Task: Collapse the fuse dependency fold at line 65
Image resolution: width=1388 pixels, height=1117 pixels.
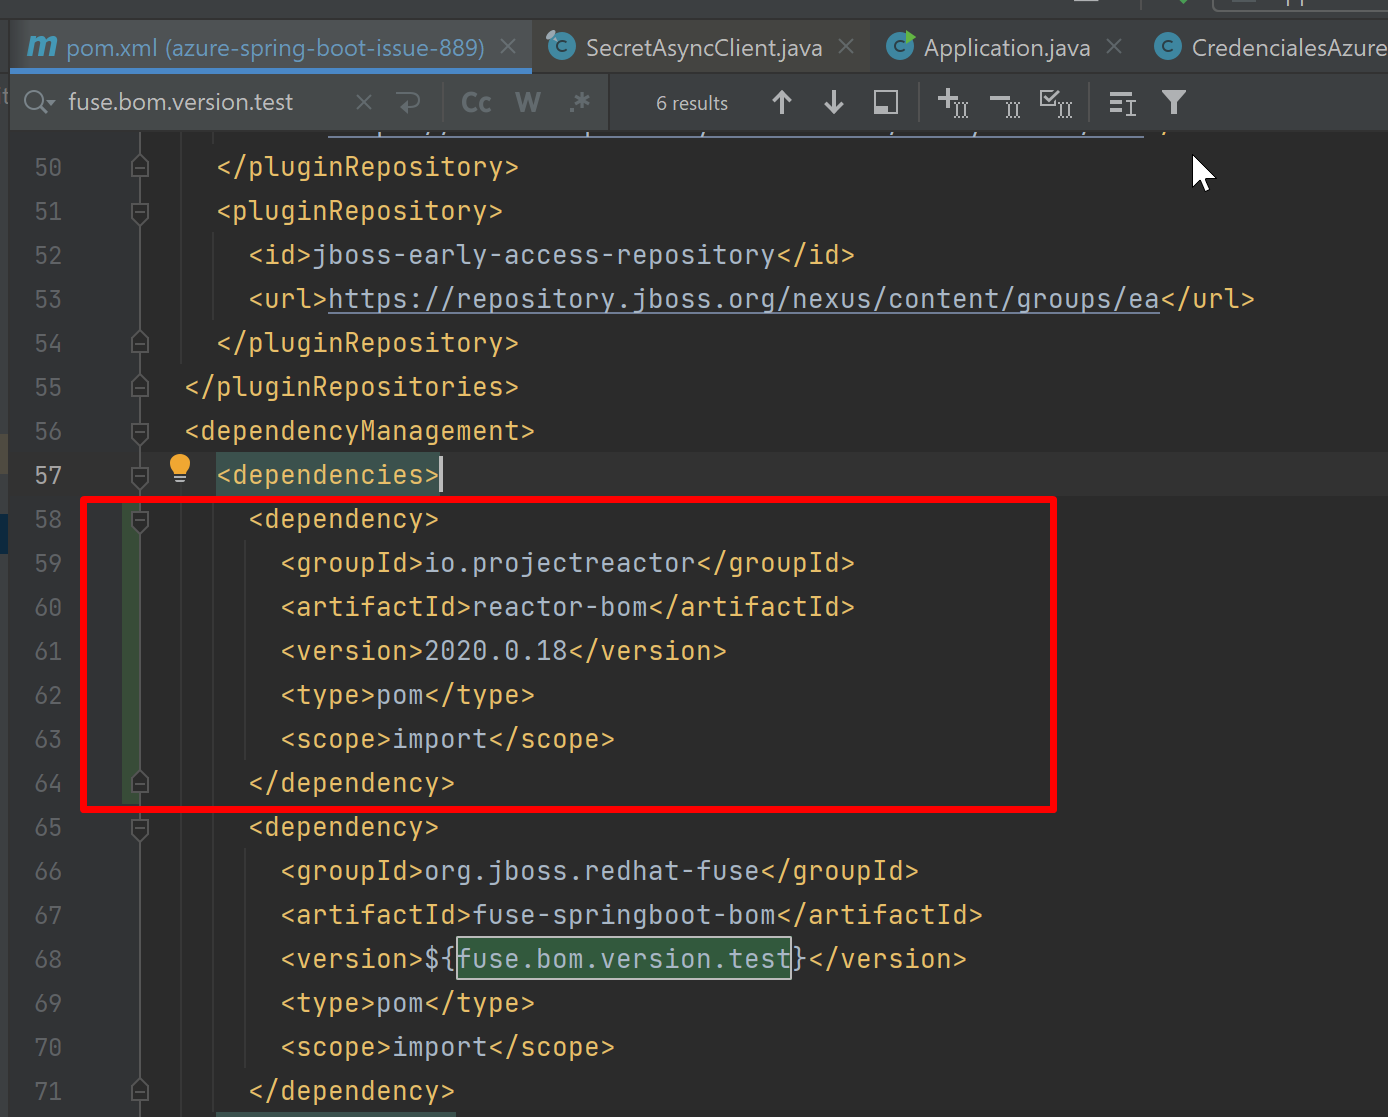Action: pos(139,827)
